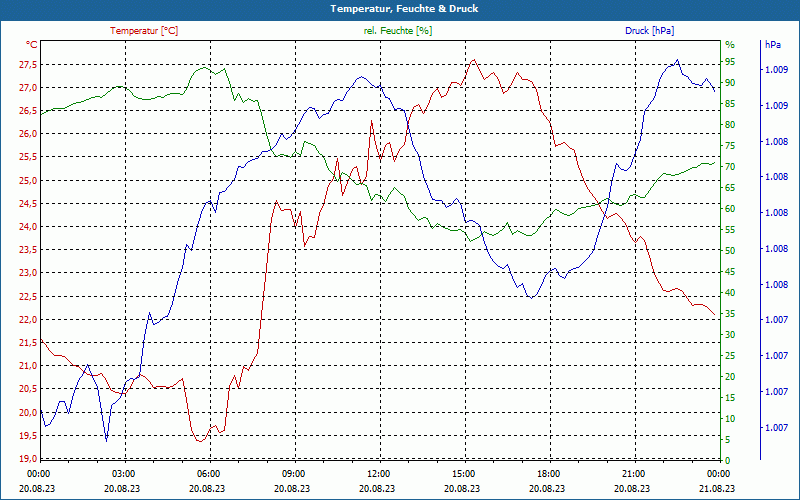
Task: Click the 10 humidity axis tick
Action: click(730, 419)
